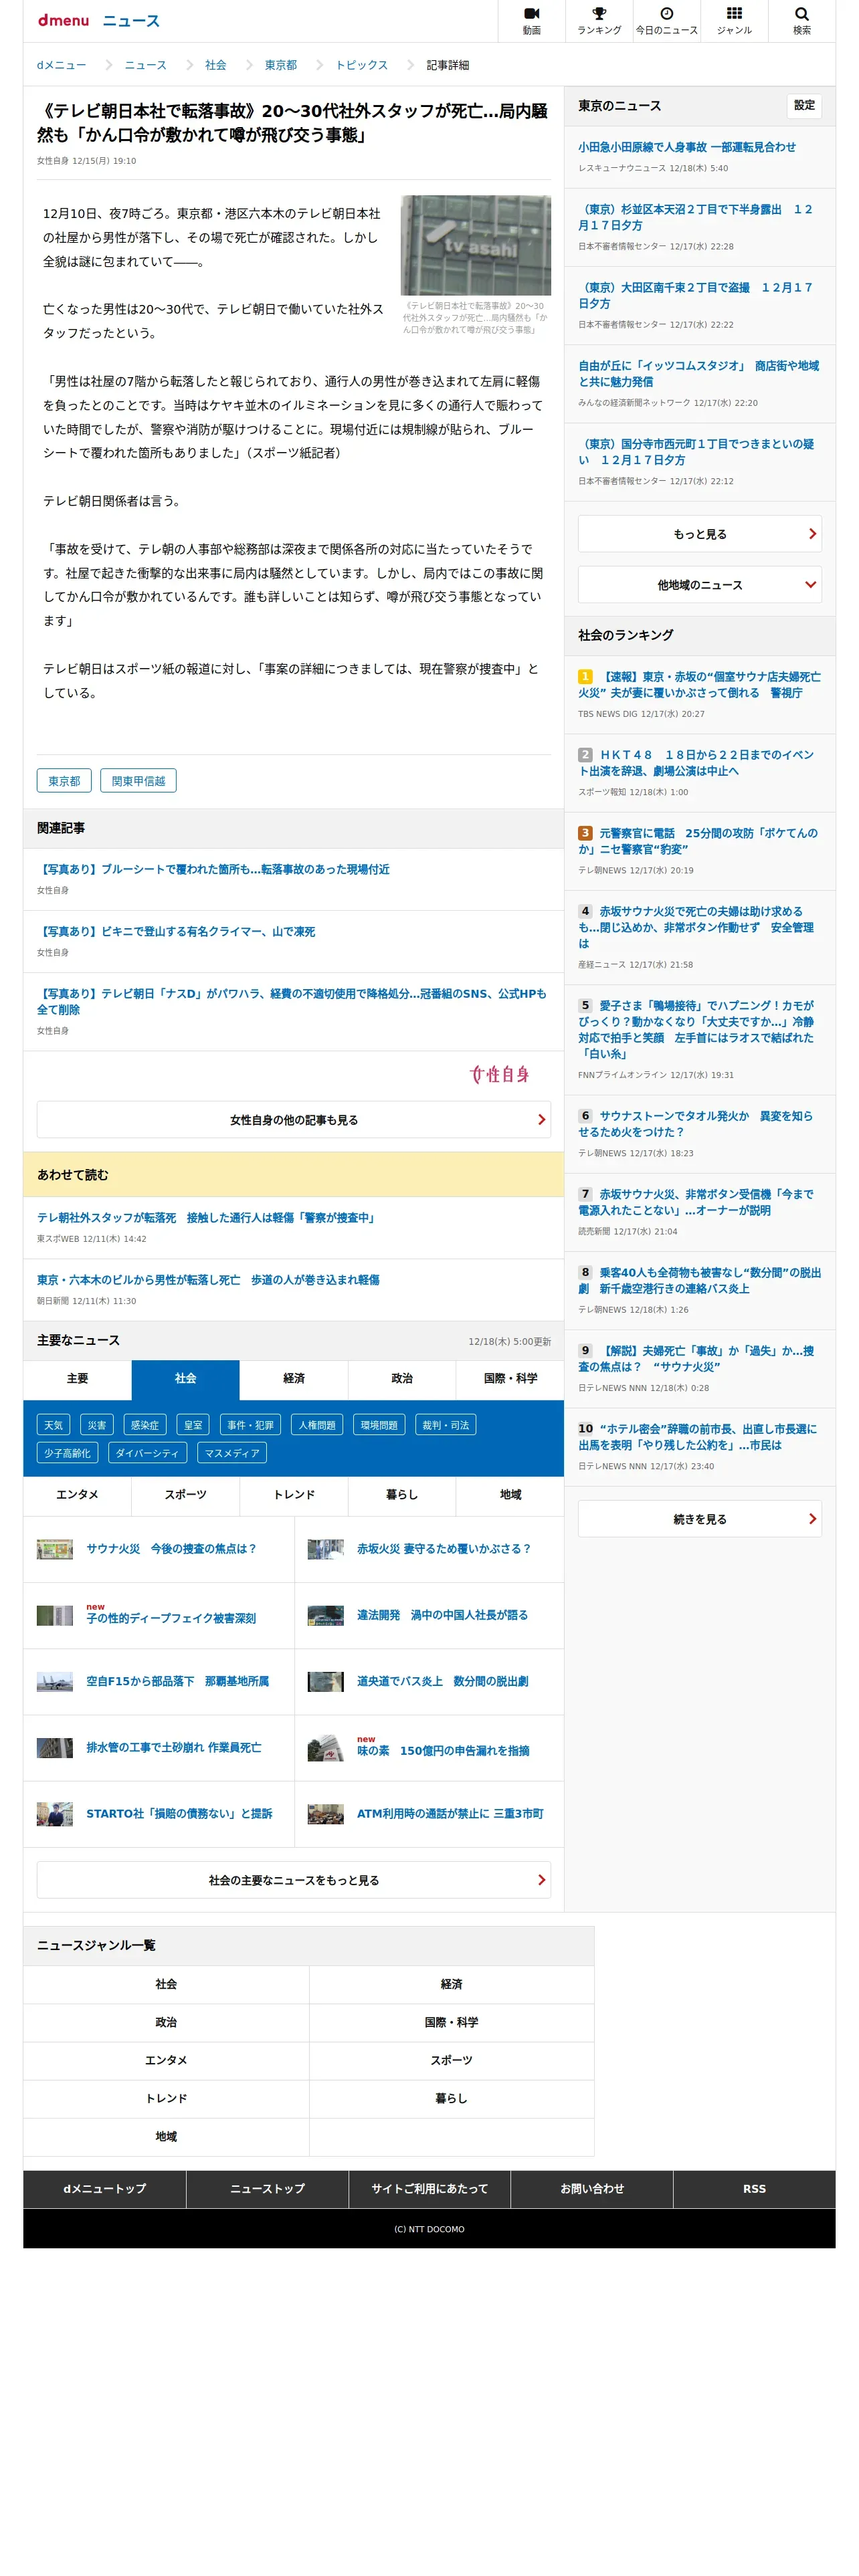Click サイトご利用にあたって in the footer
The image size is (859, 2576).
(429, 2189)
